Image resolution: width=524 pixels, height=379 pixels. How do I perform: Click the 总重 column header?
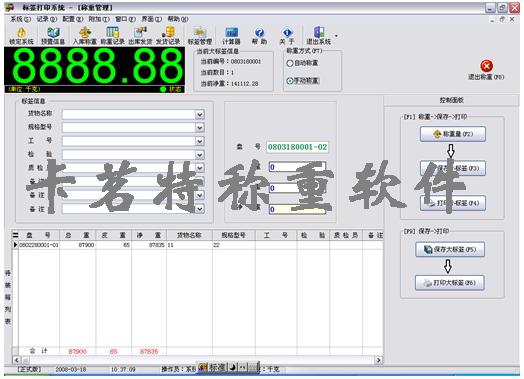(x=78, y=235)
